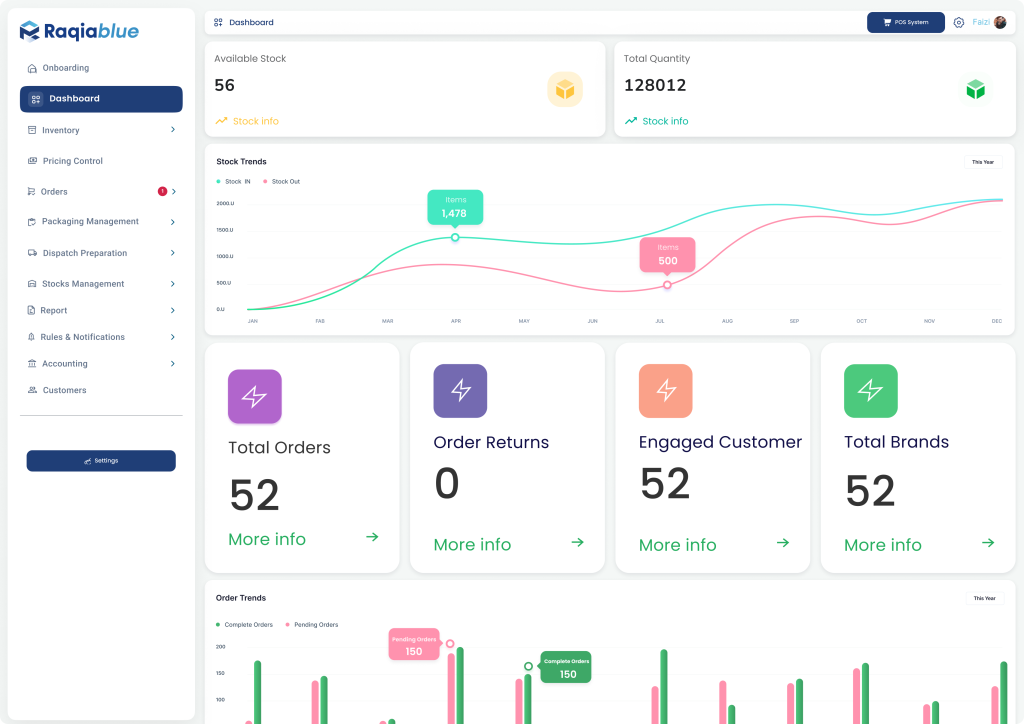Open the Stock Trends This Year dropdown
1024x724 pixels.
(x=983, y=162)
